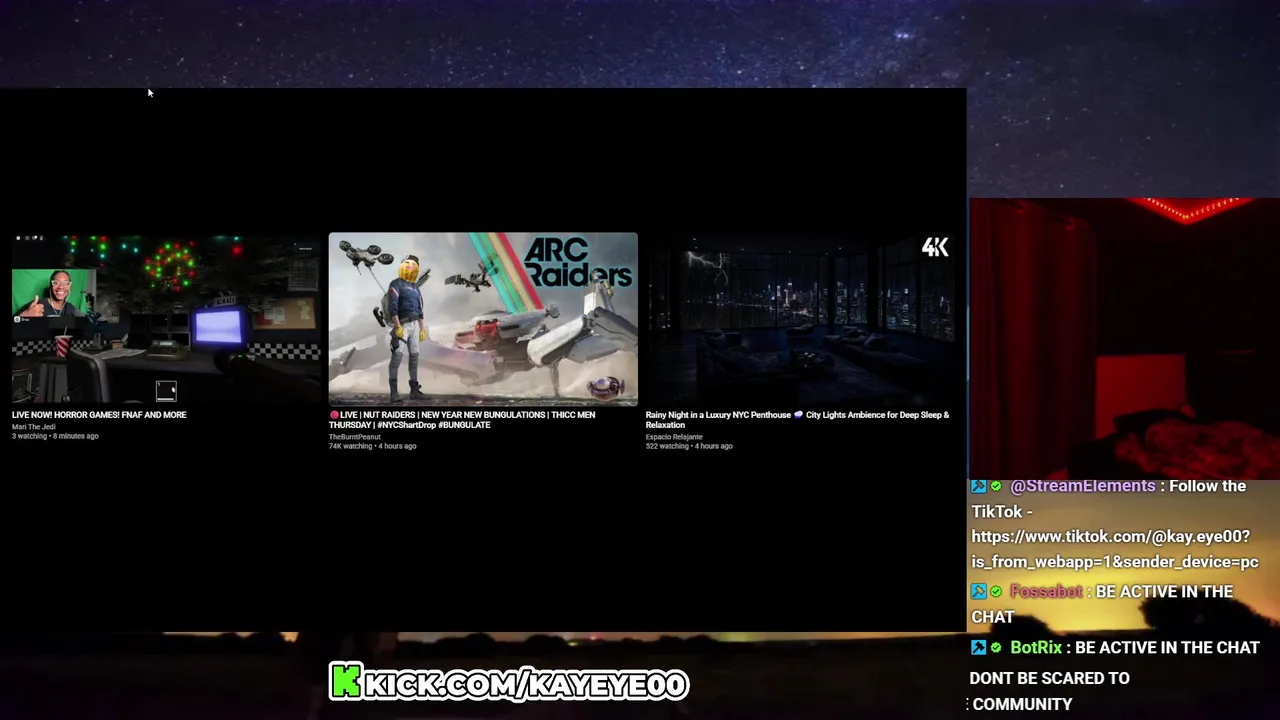Open the TikTok link in chat
This screenshot has height=720, width=1280.
1115,549
